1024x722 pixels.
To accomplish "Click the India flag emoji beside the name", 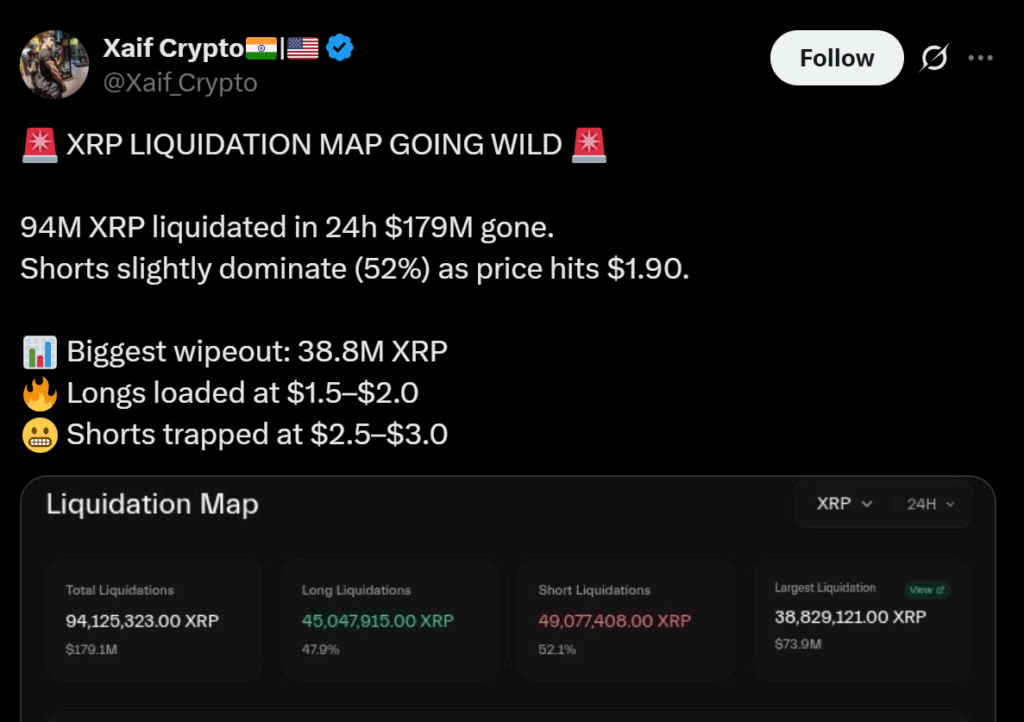I will pos(261,47).
